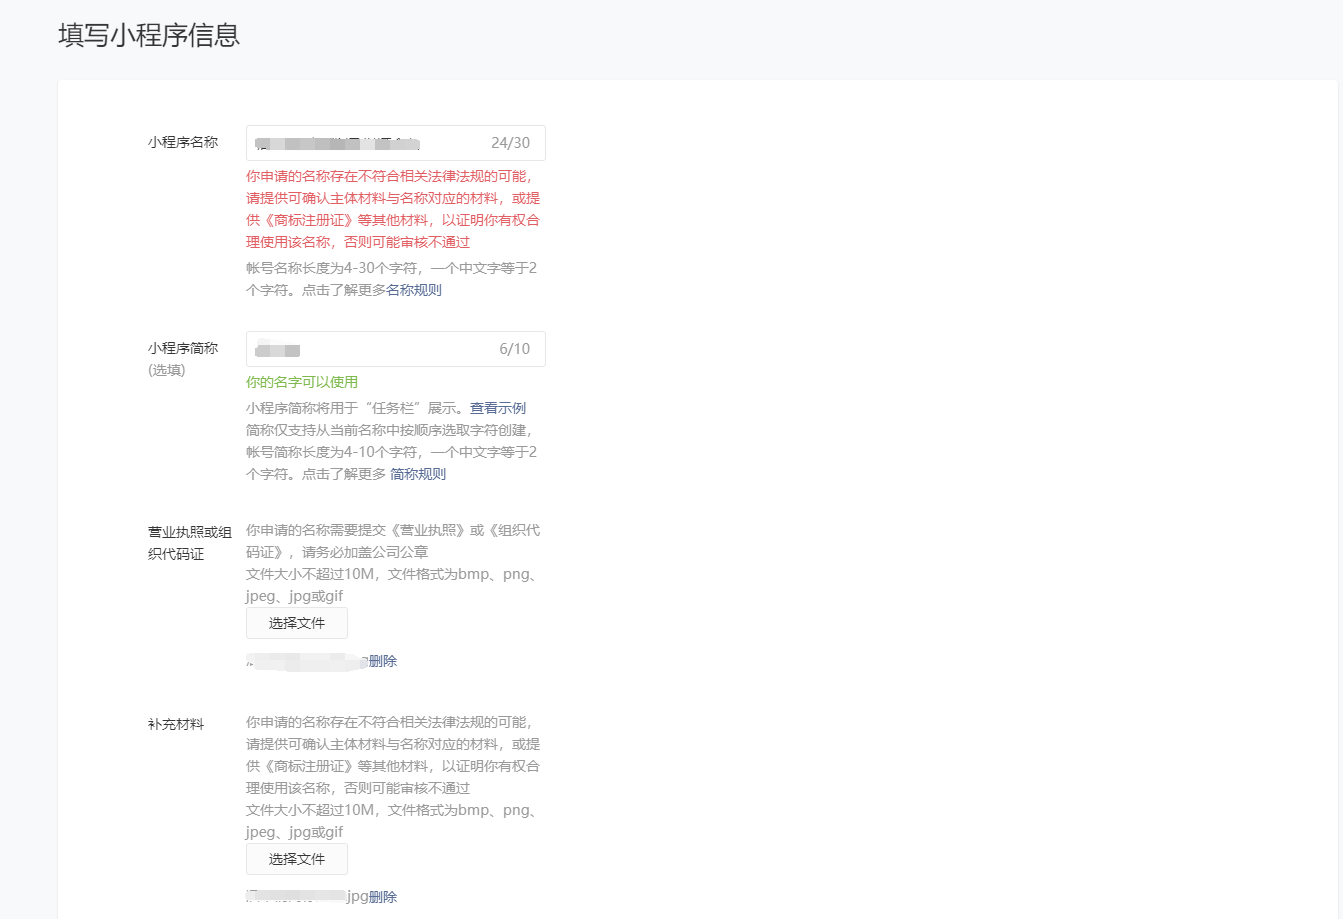Image resolution: width=1343 pixels, height=919 pixels.
Task: Click the 小程序简称 (选填) field label
Action: pos(183,358)
